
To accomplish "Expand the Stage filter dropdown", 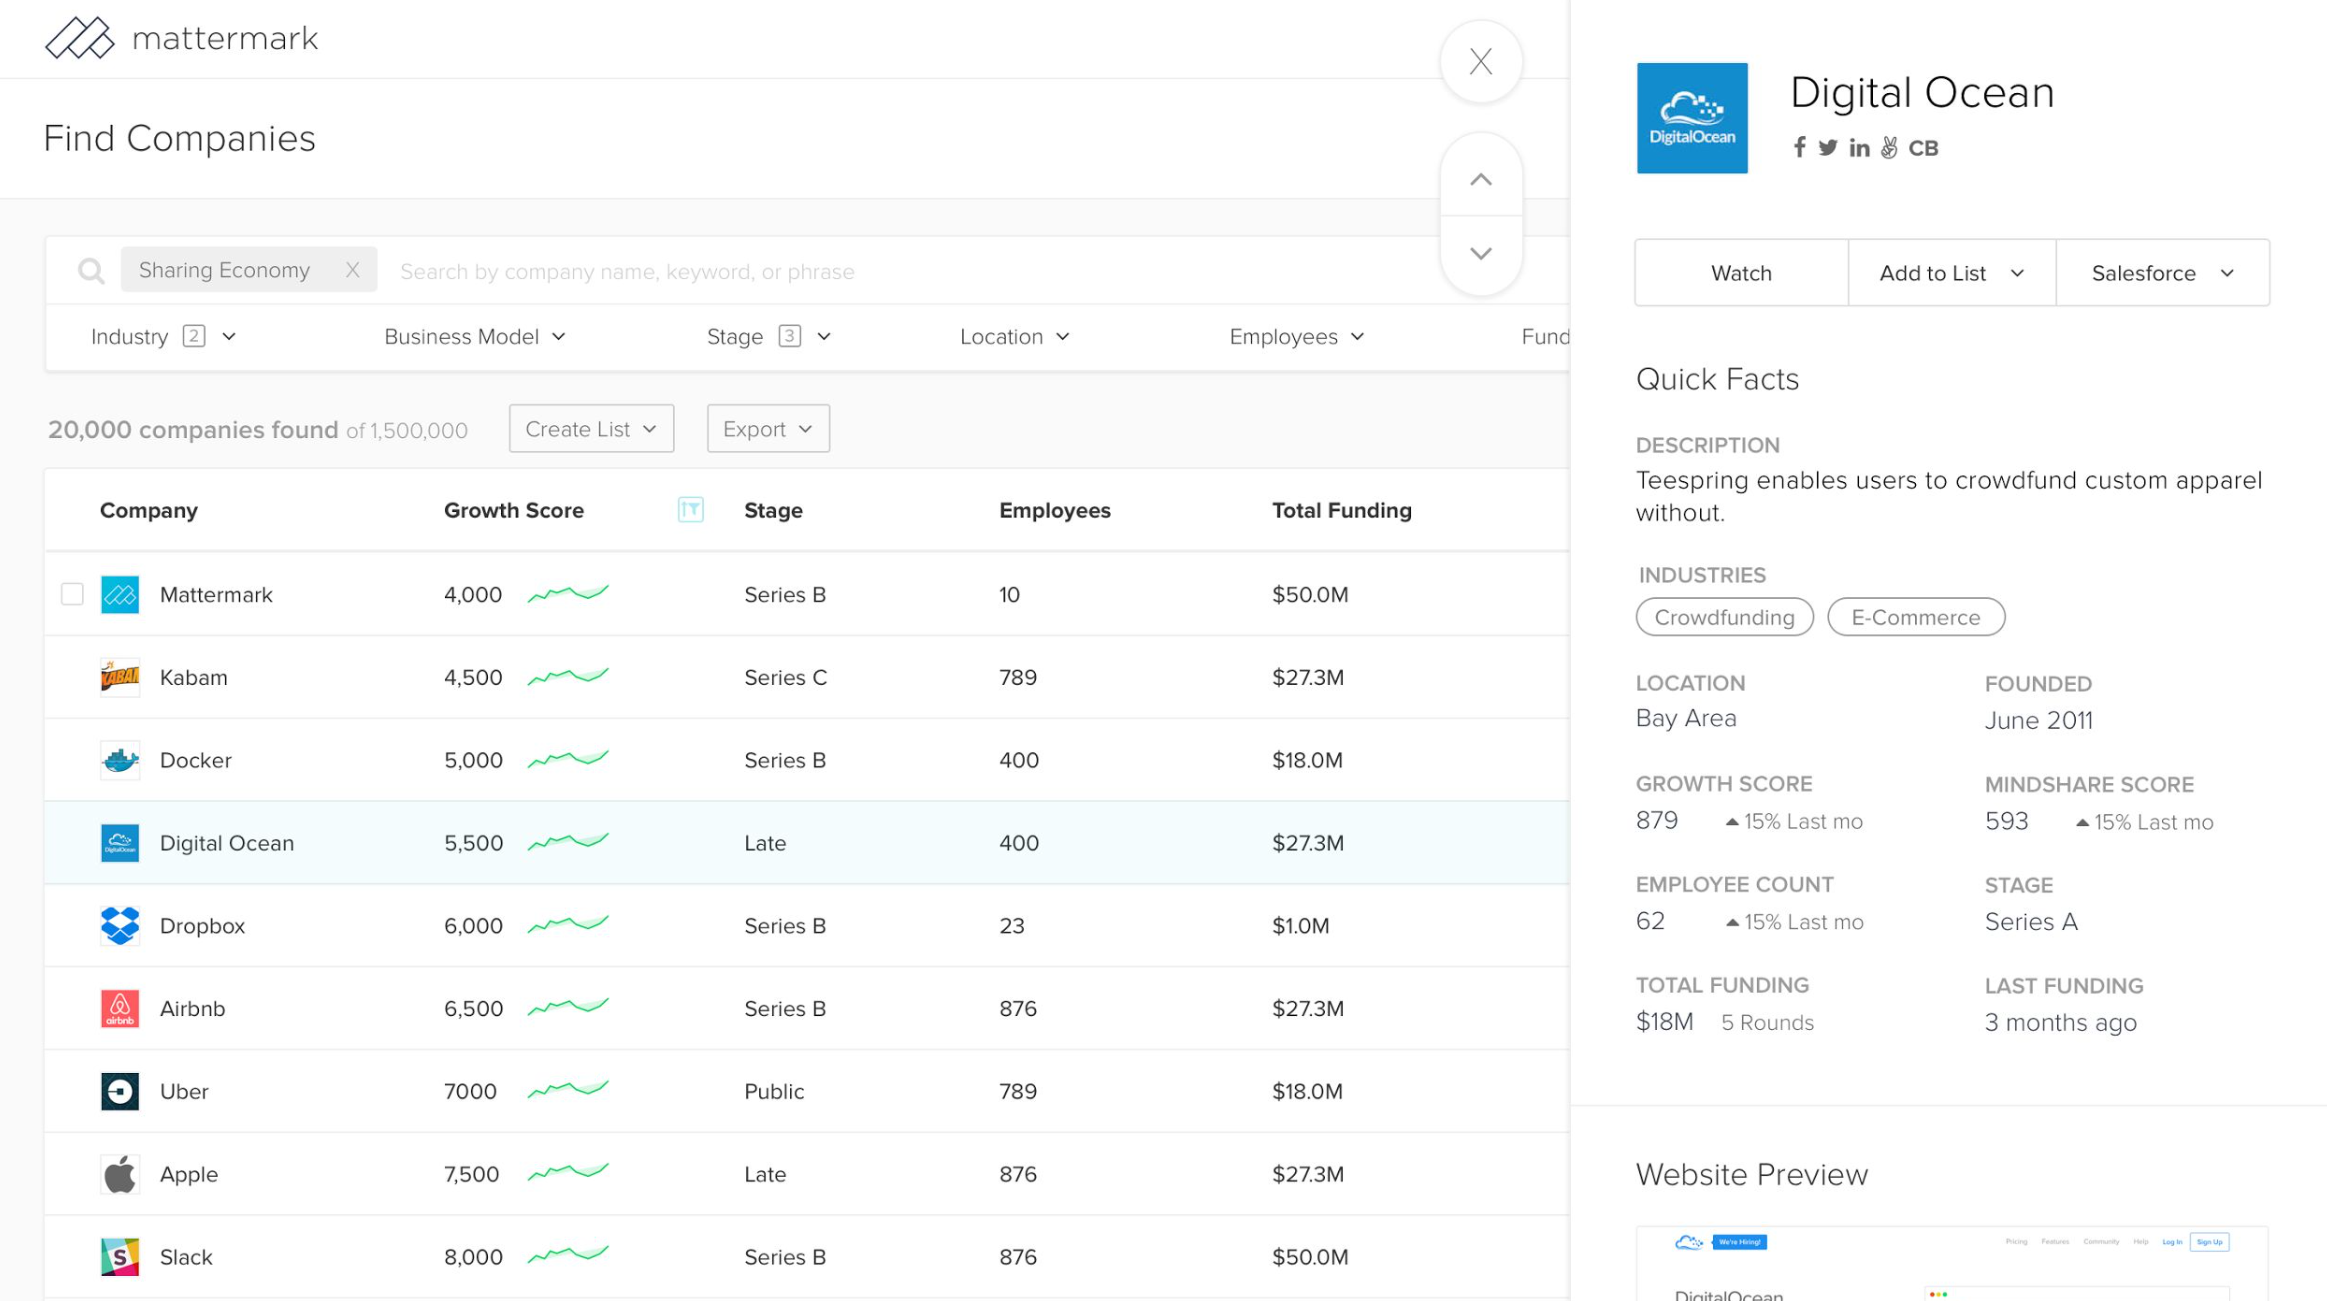I will coord(769,337).
